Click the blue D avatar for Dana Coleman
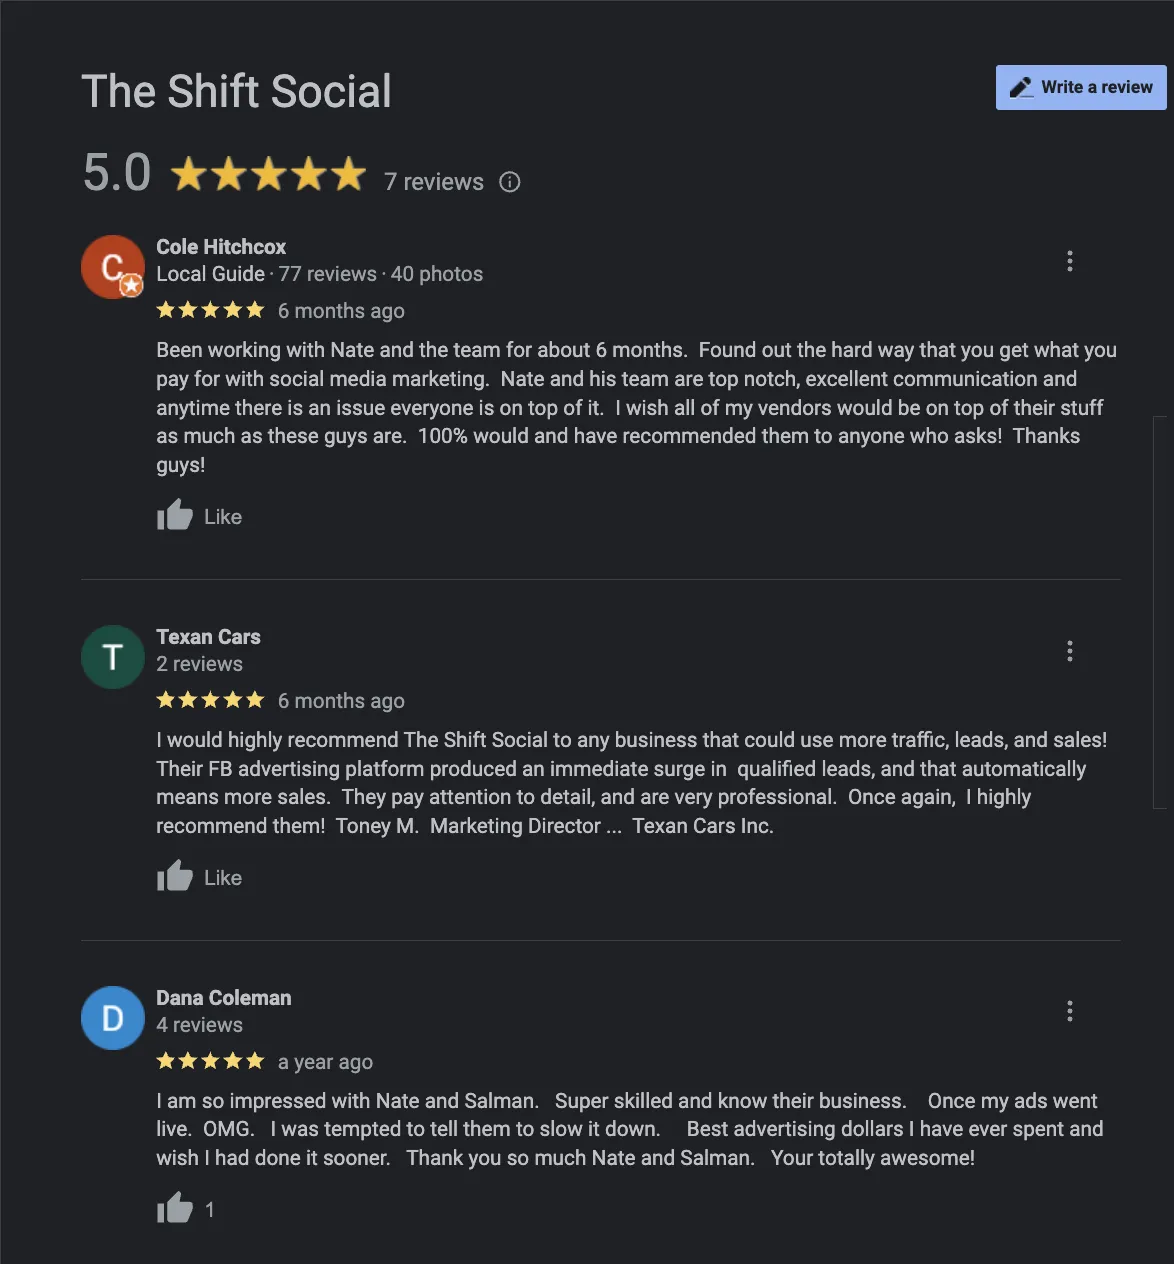Image resolution: width=1174 pixels, height=1264 pixels. point(113,1018)
